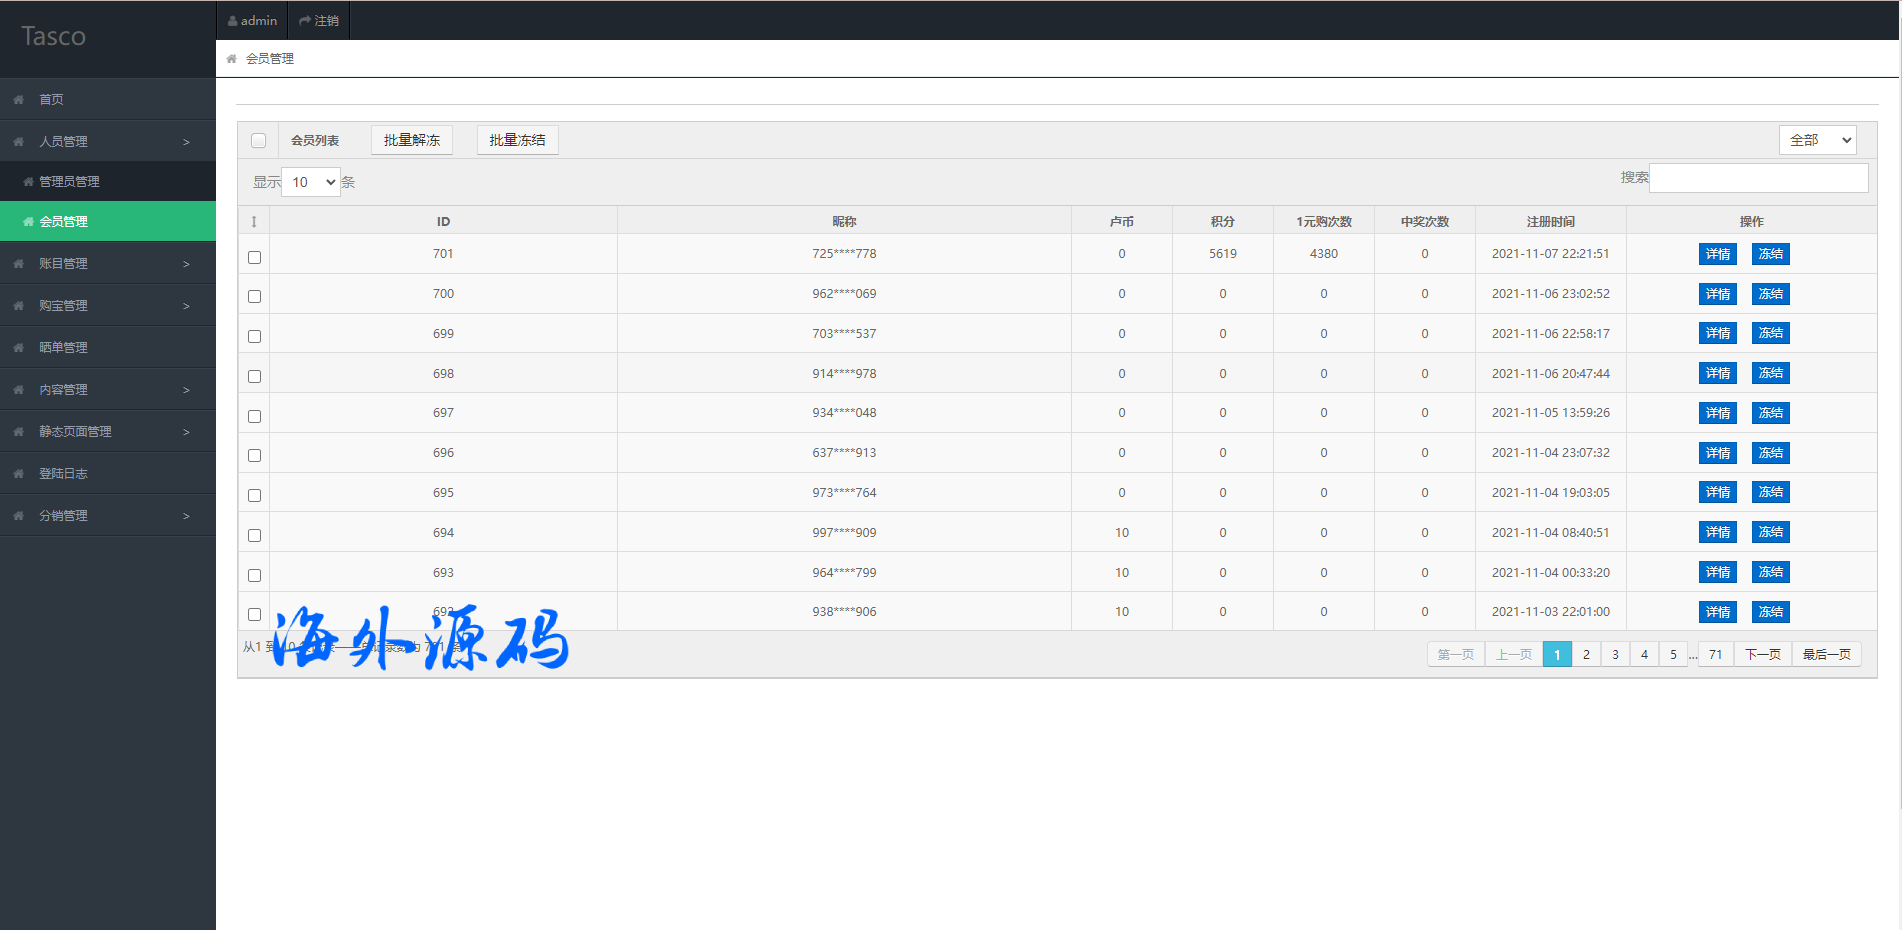Click the icon next to 晒单管理
Viewport: 1902px width, 930px height.
click(19, 348)
